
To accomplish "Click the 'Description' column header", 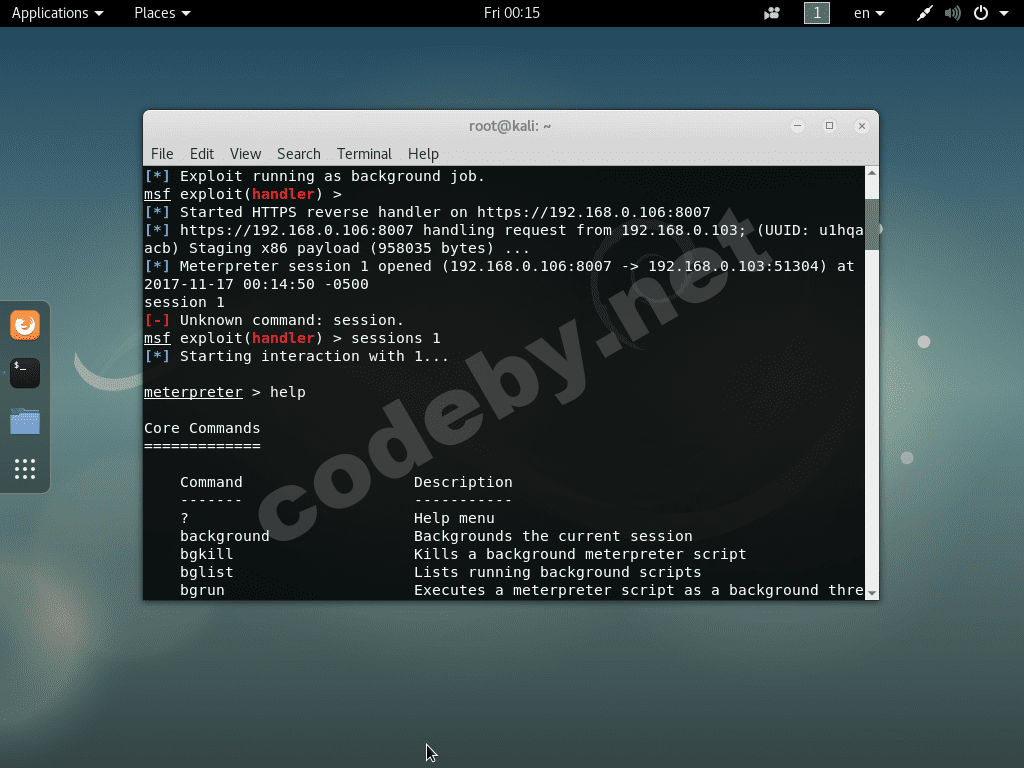I will tap(463, 482).
